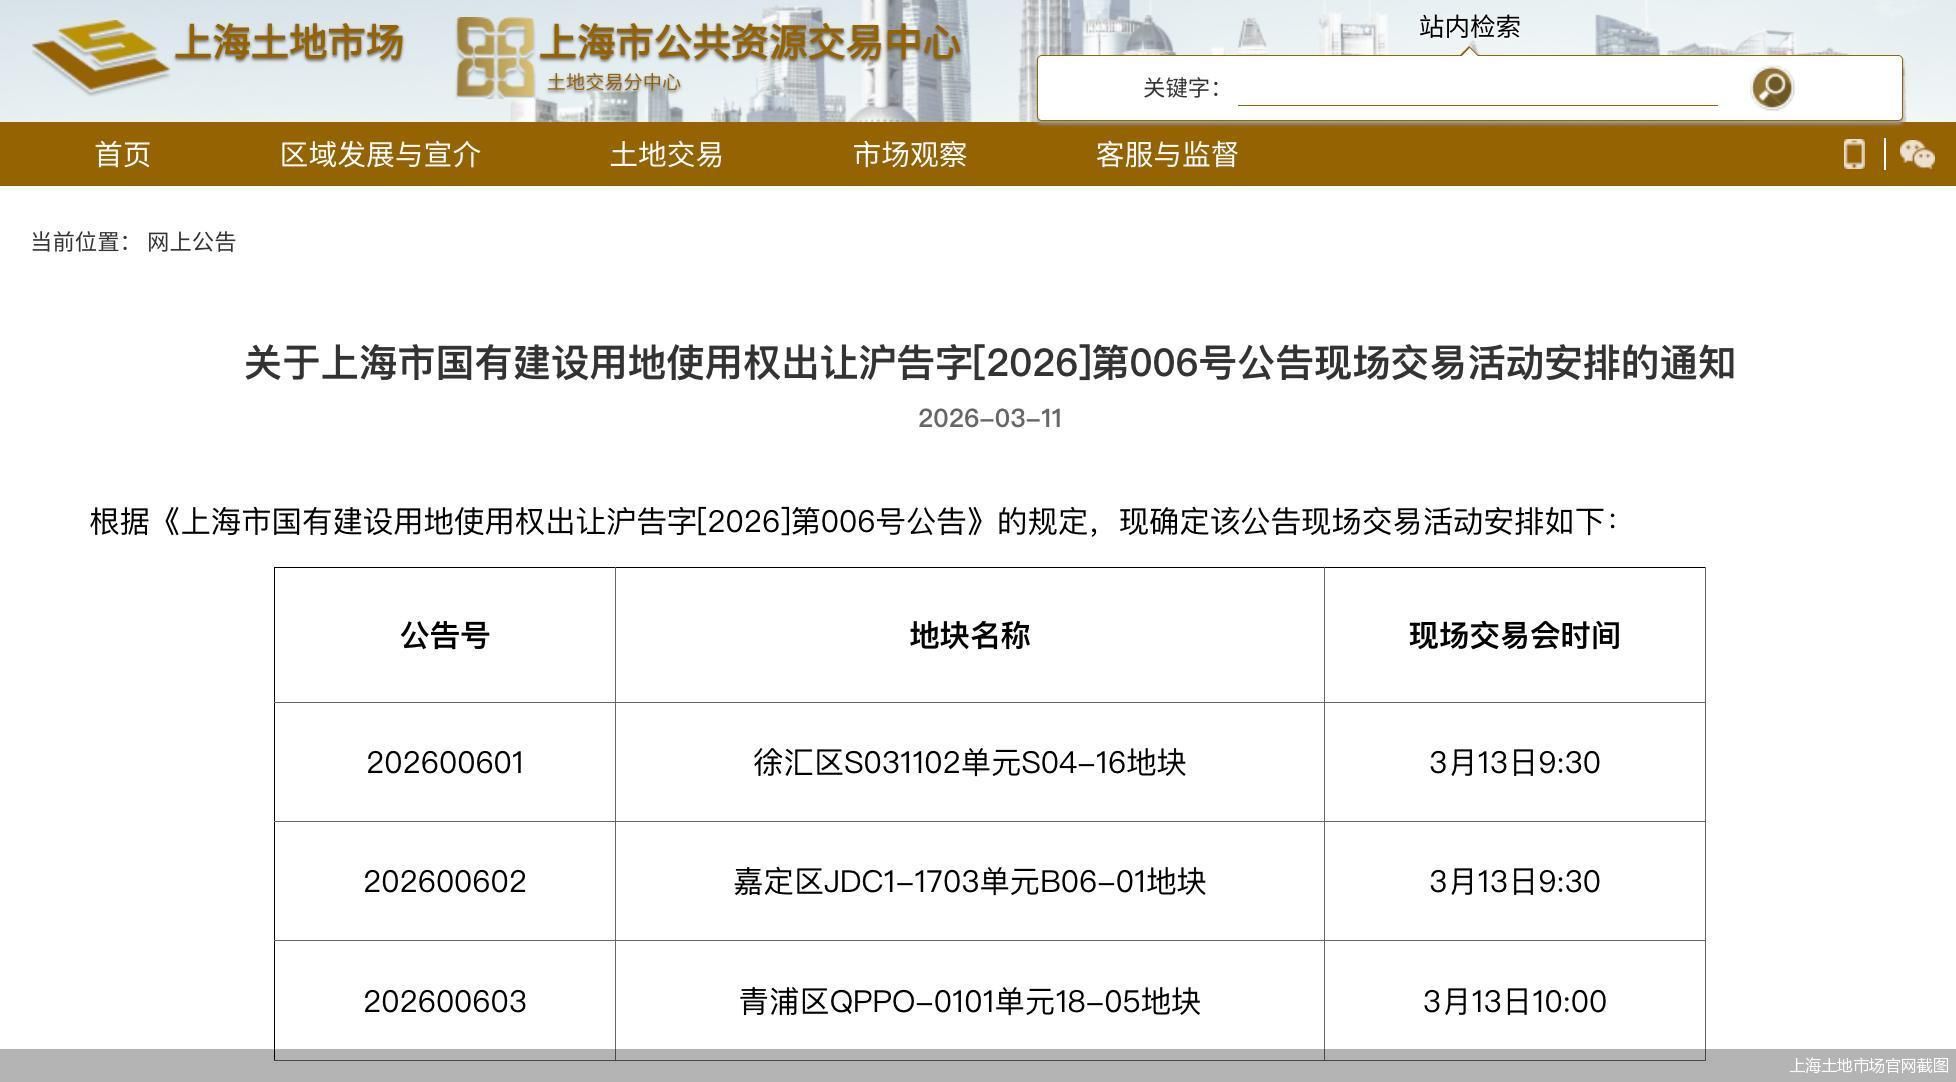Open the 区域发展与宣介 menu
The image size is (1956, 1082).
[380, 155]
